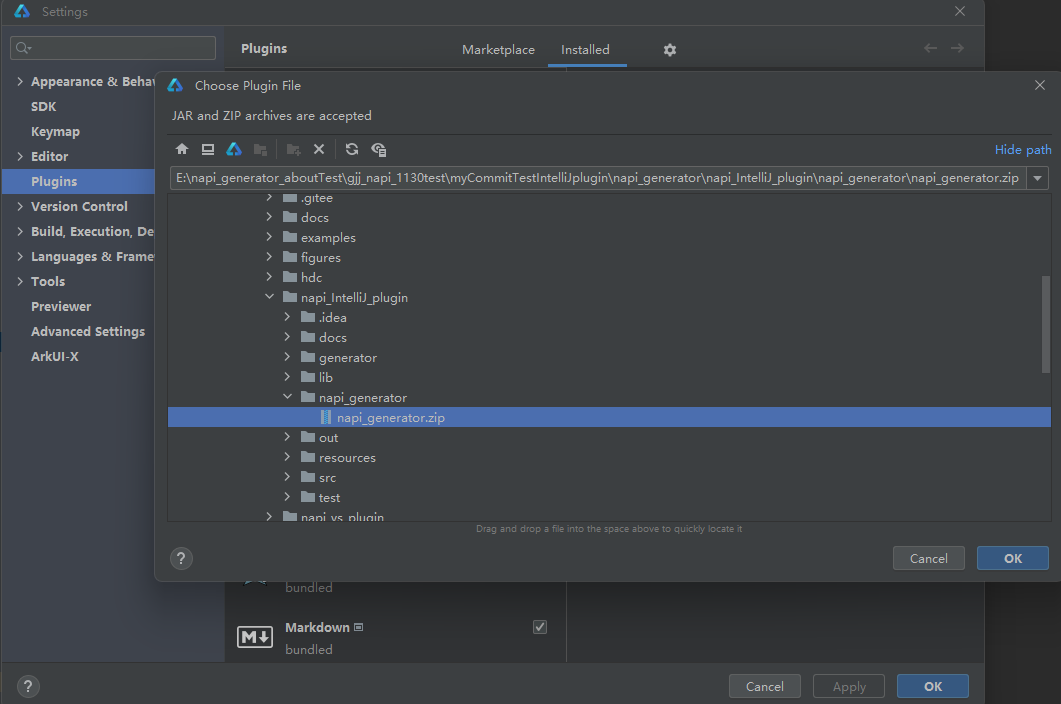Select napi_generator.zip file in tree
1061x704 pixels.
click(x=390, y=418)
